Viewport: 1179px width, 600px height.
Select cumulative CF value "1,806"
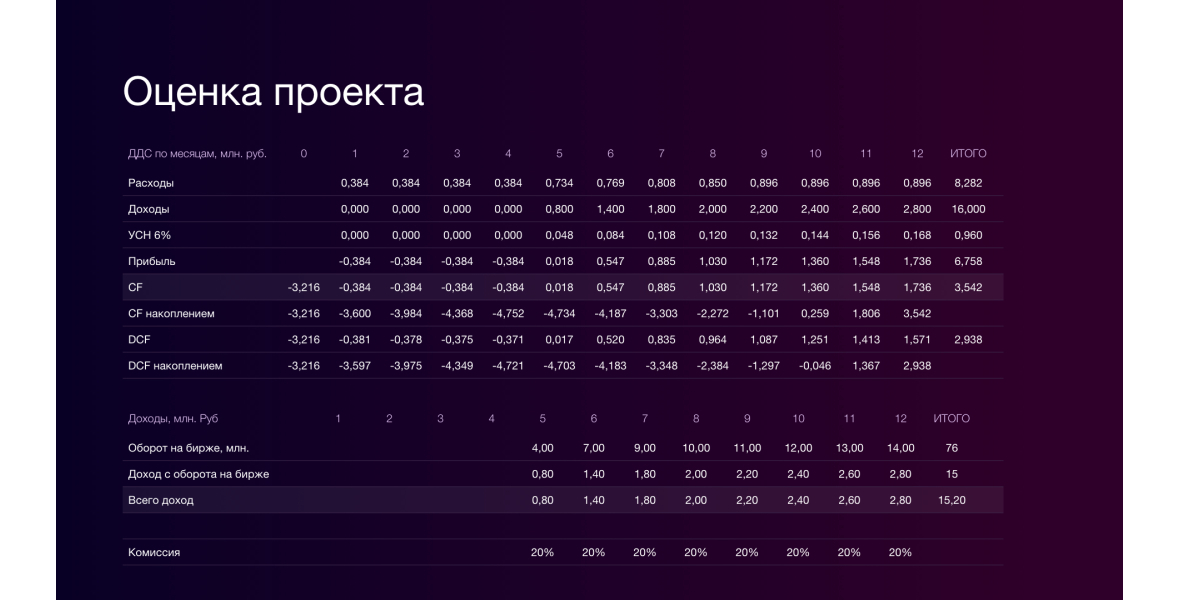[x=865, y=314]
